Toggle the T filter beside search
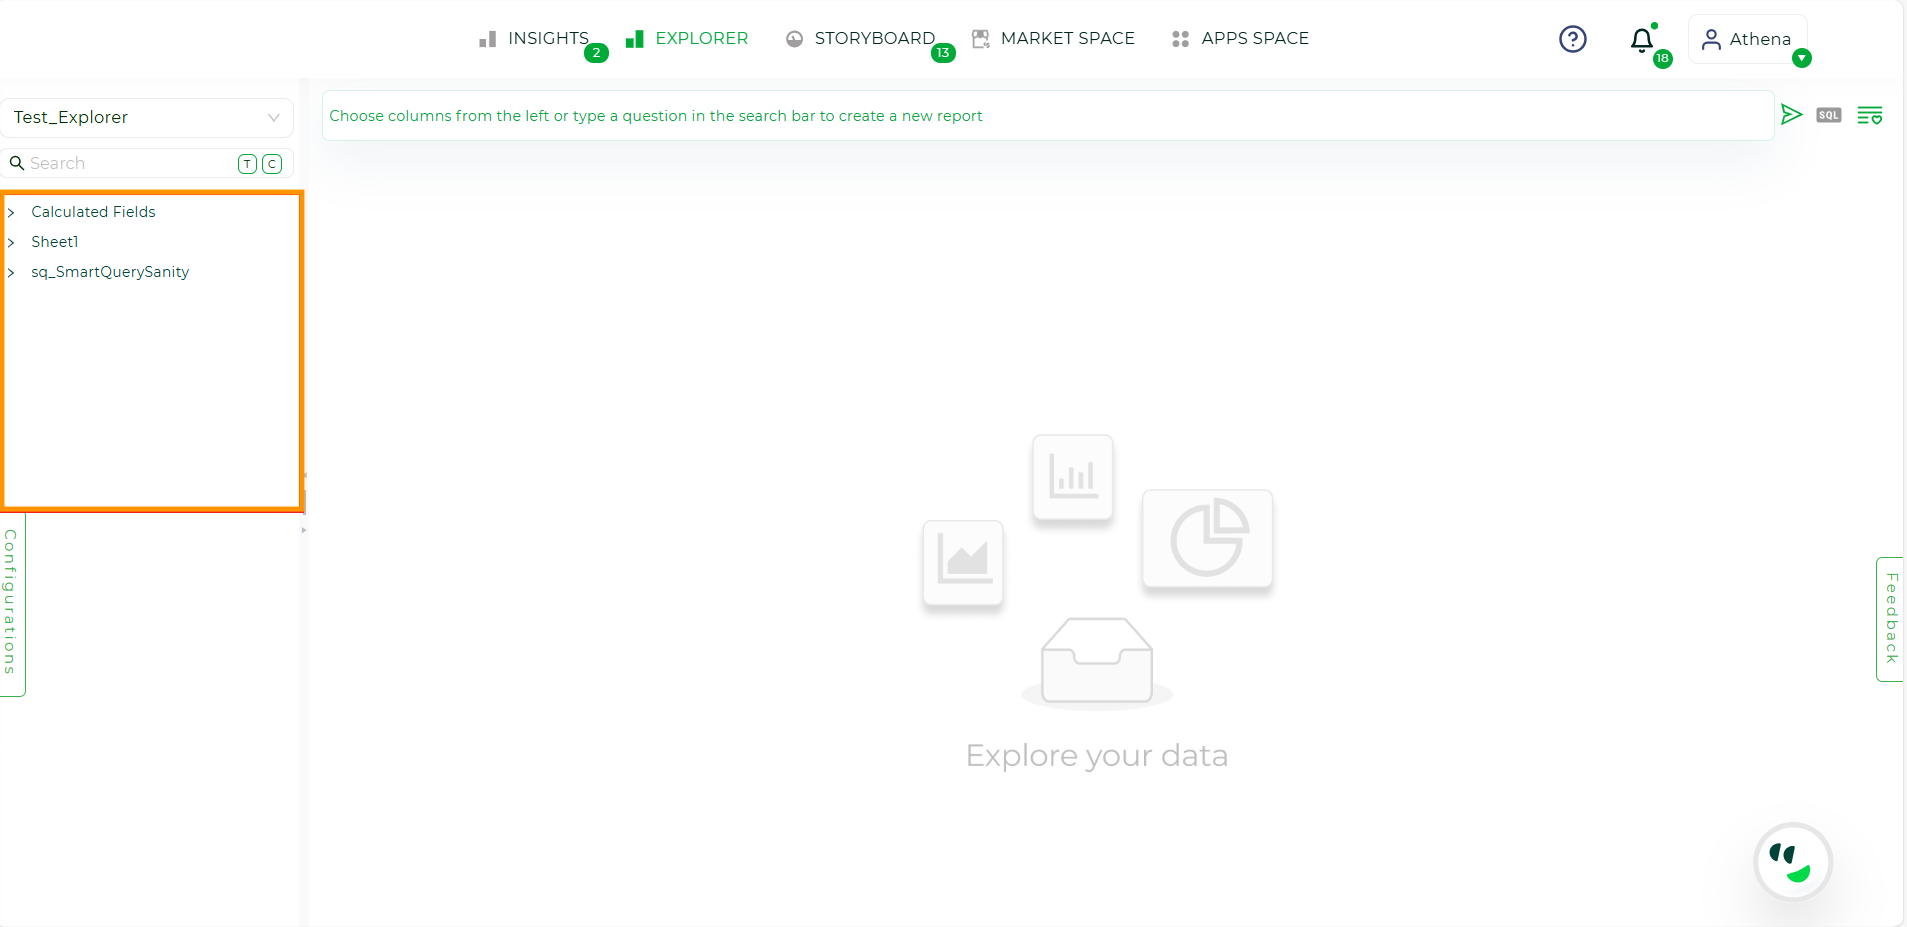This screenshot has width=1907, height=927. coord(246,163)
